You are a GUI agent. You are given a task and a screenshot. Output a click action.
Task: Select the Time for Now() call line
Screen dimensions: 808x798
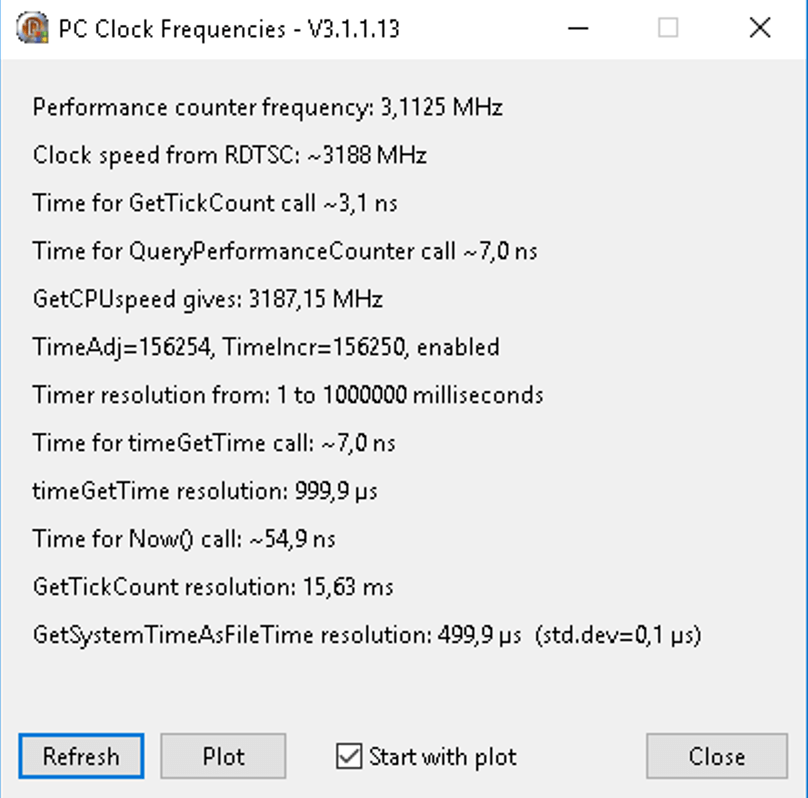183,539
